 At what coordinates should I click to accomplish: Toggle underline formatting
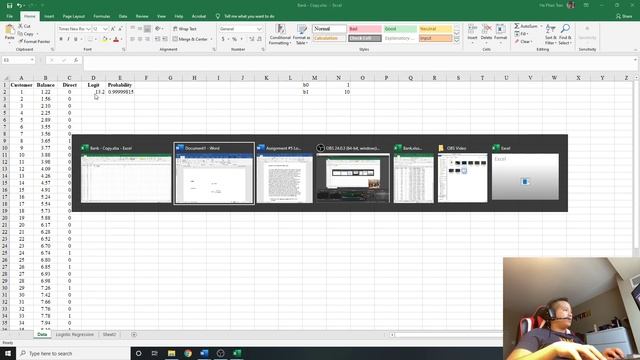pos(76,39)
